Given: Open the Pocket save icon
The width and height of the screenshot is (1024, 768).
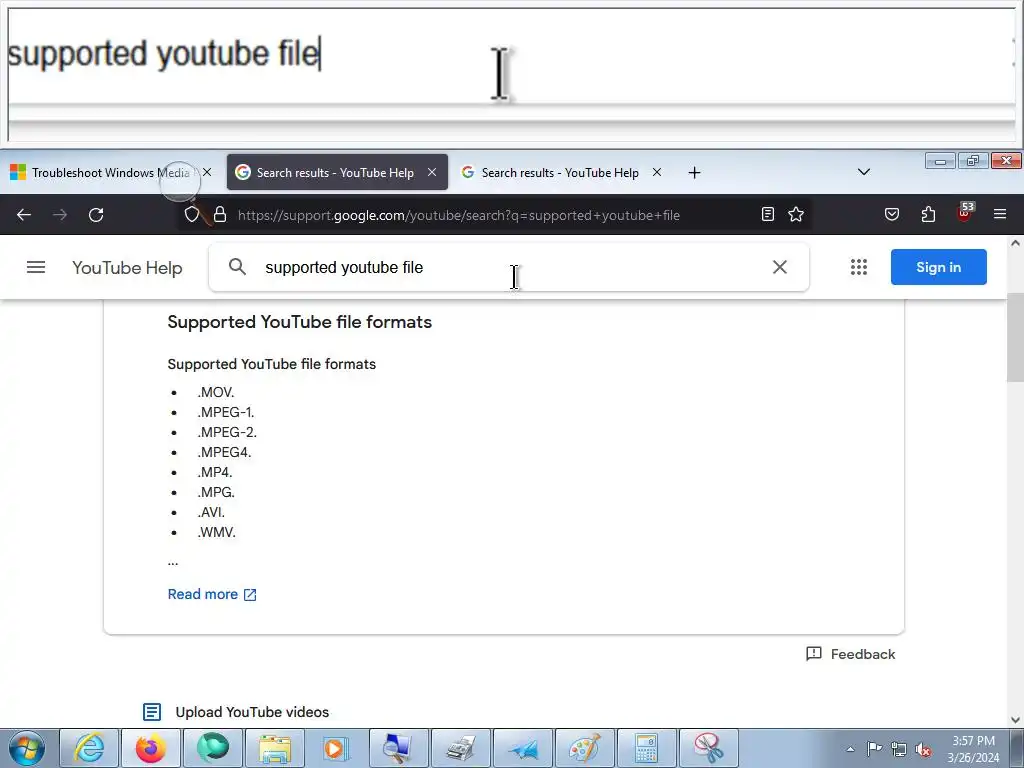Looking at the screenshot, I should 892,214.
